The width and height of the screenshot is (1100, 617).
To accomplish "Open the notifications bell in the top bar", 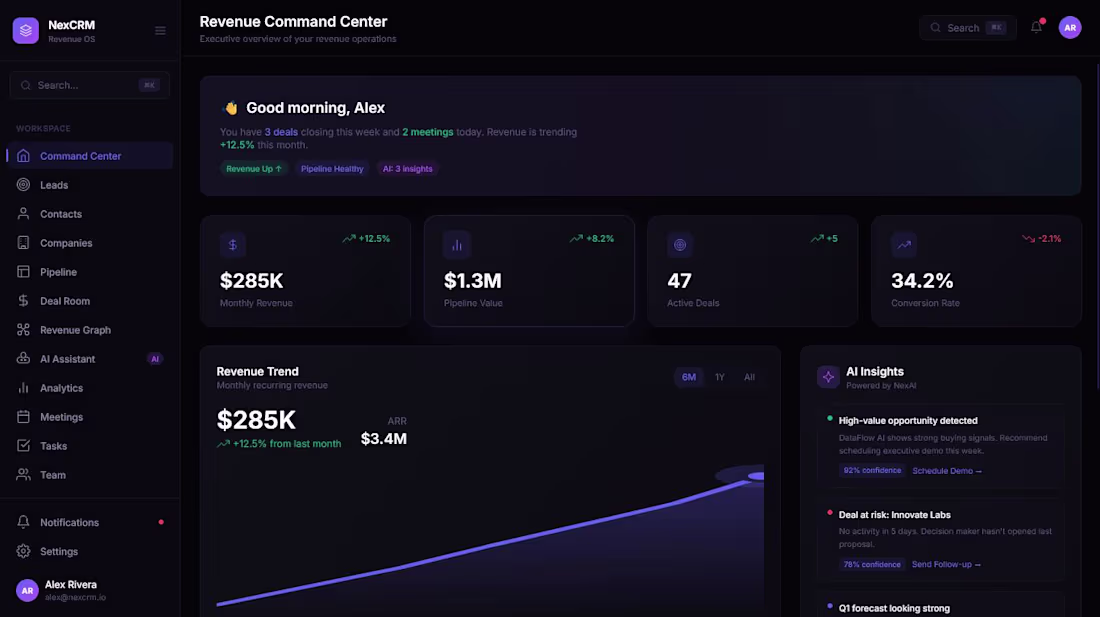I will click(1036, 27).
